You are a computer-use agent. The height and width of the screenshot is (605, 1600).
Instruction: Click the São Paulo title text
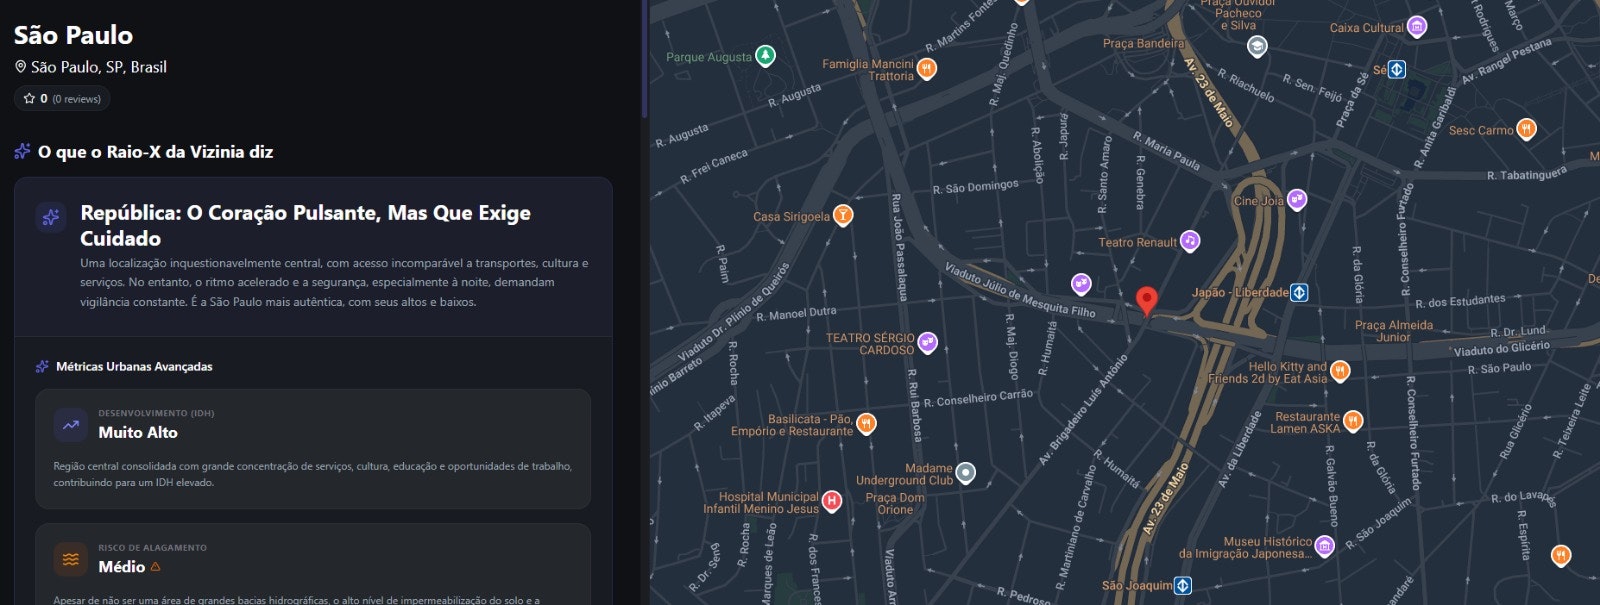[x=73, y=35]
